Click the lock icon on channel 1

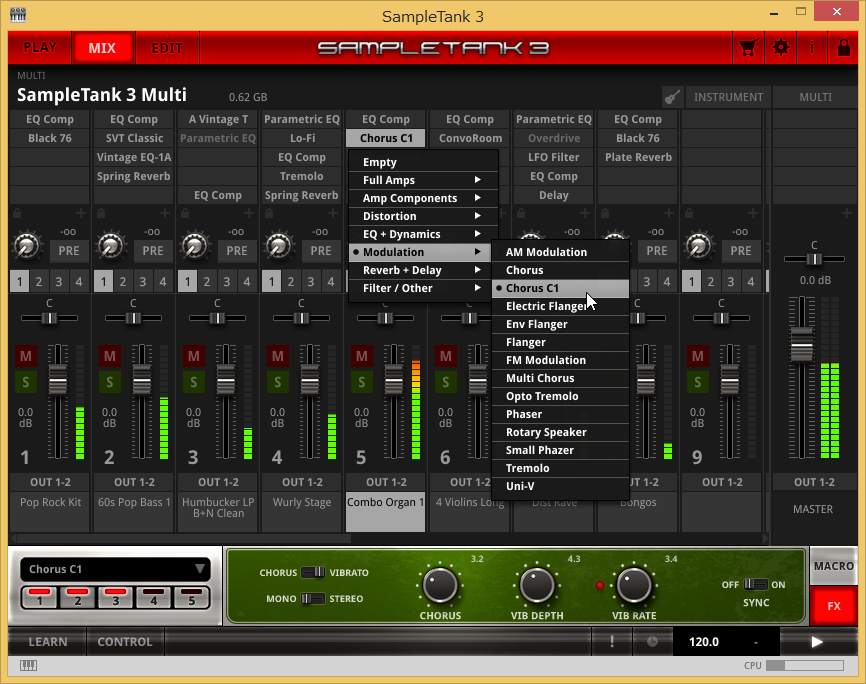pyautogui.click(x=17, y=213)
